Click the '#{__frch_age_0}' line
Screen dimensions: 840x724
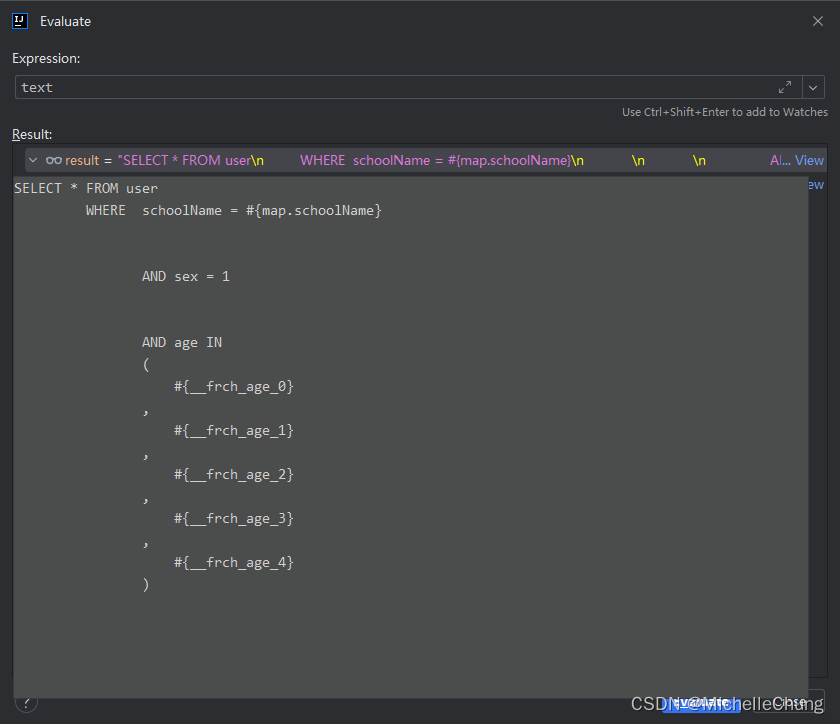pyautogui.click(x=234, y=386)
